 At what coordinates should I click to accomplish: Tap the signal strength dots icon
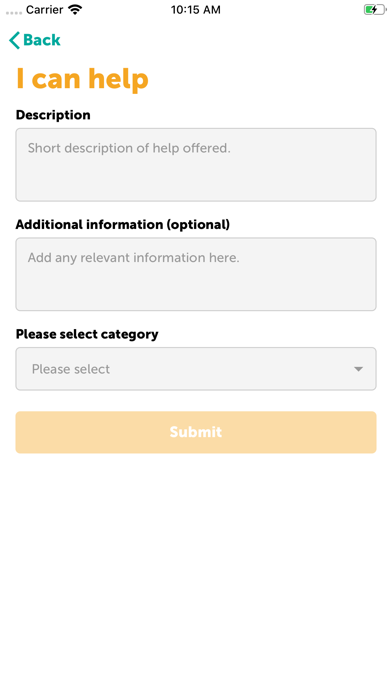click(14, 13)
